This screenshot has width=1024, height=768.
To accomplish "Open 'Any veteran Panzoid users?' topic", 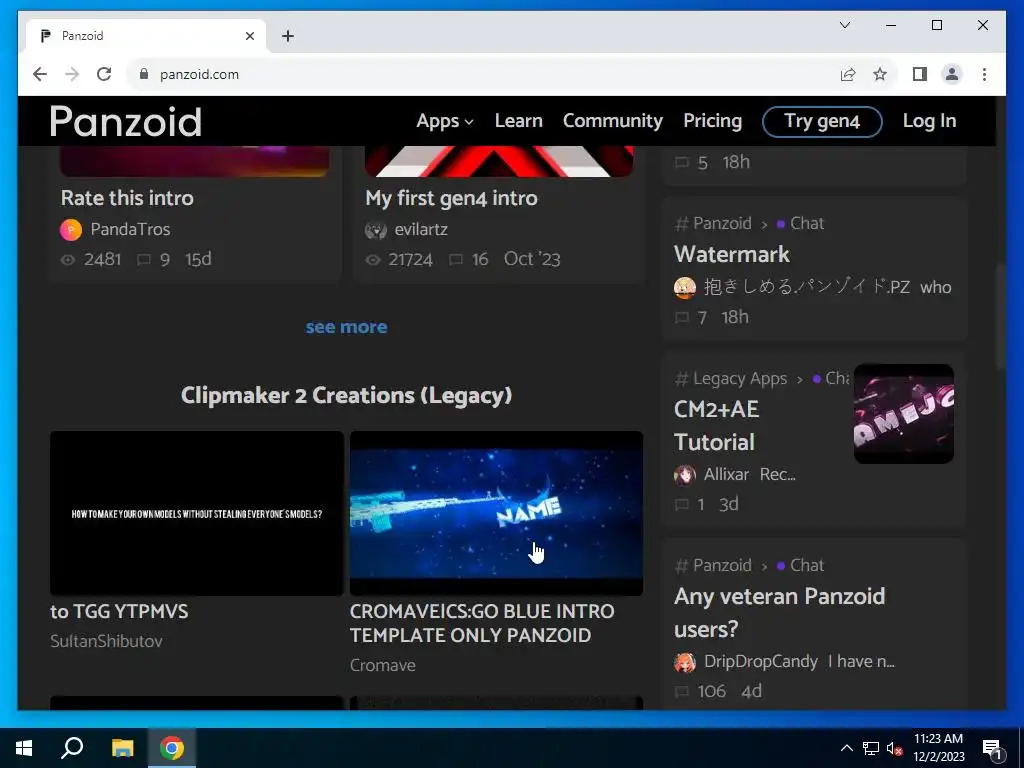I will tap(779, 613).
